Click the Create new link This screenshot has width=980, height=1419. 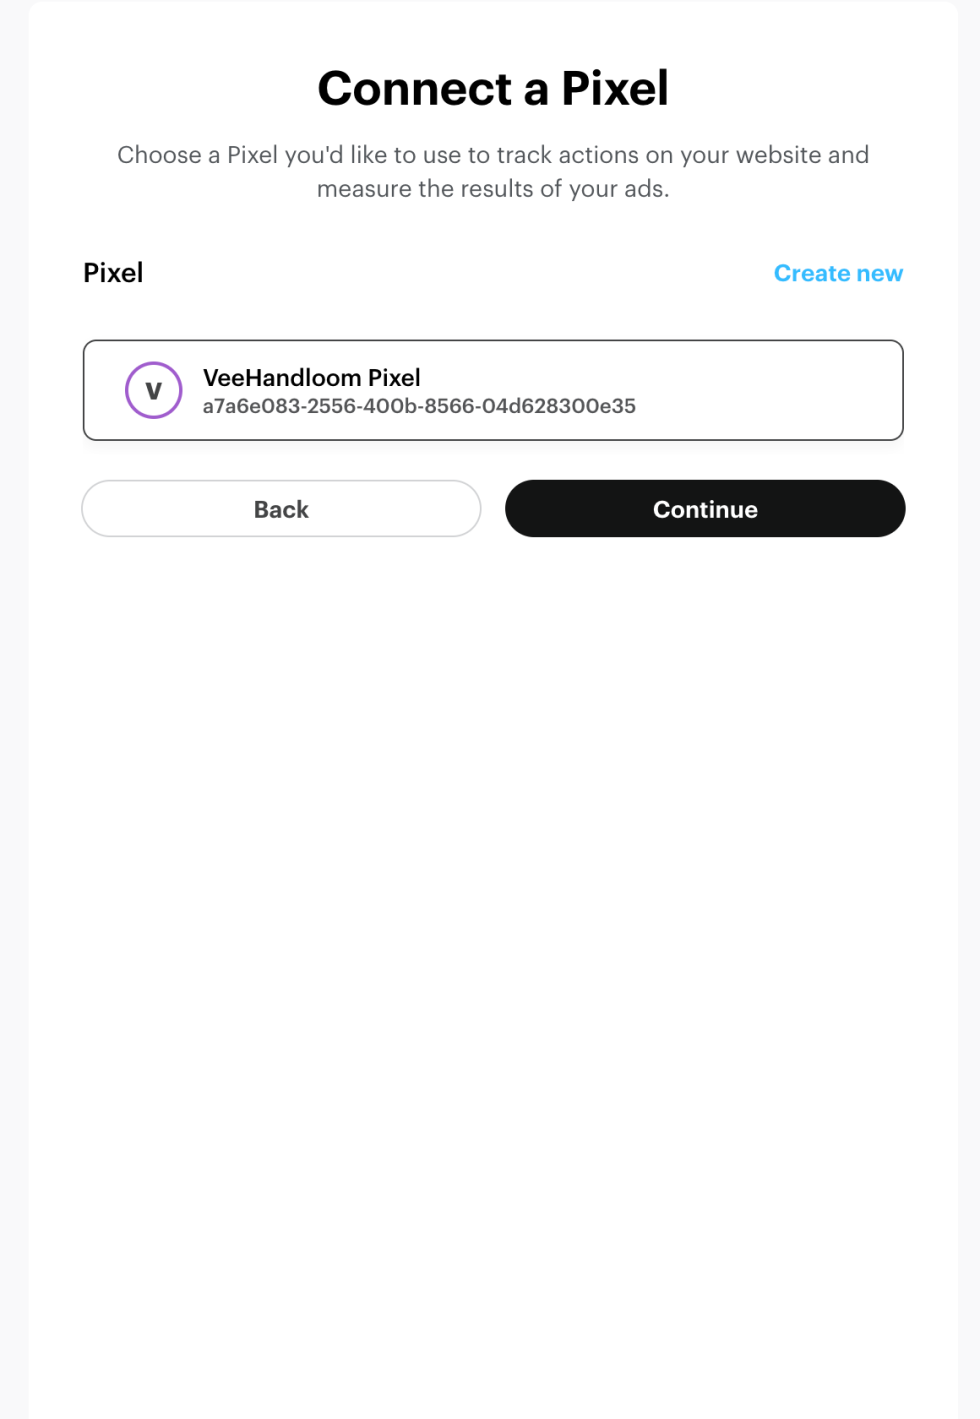838,273
